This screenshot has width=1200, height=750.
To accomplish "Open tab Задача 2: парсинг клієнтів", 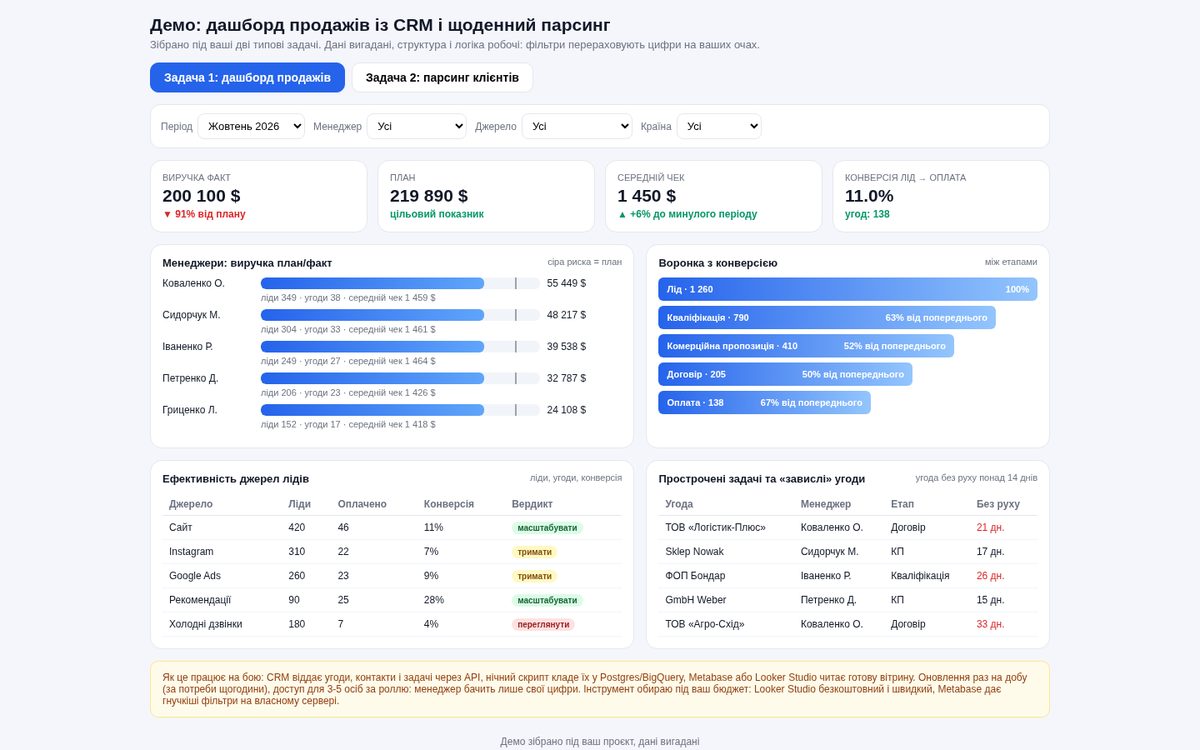I will (x=442, y=78).
